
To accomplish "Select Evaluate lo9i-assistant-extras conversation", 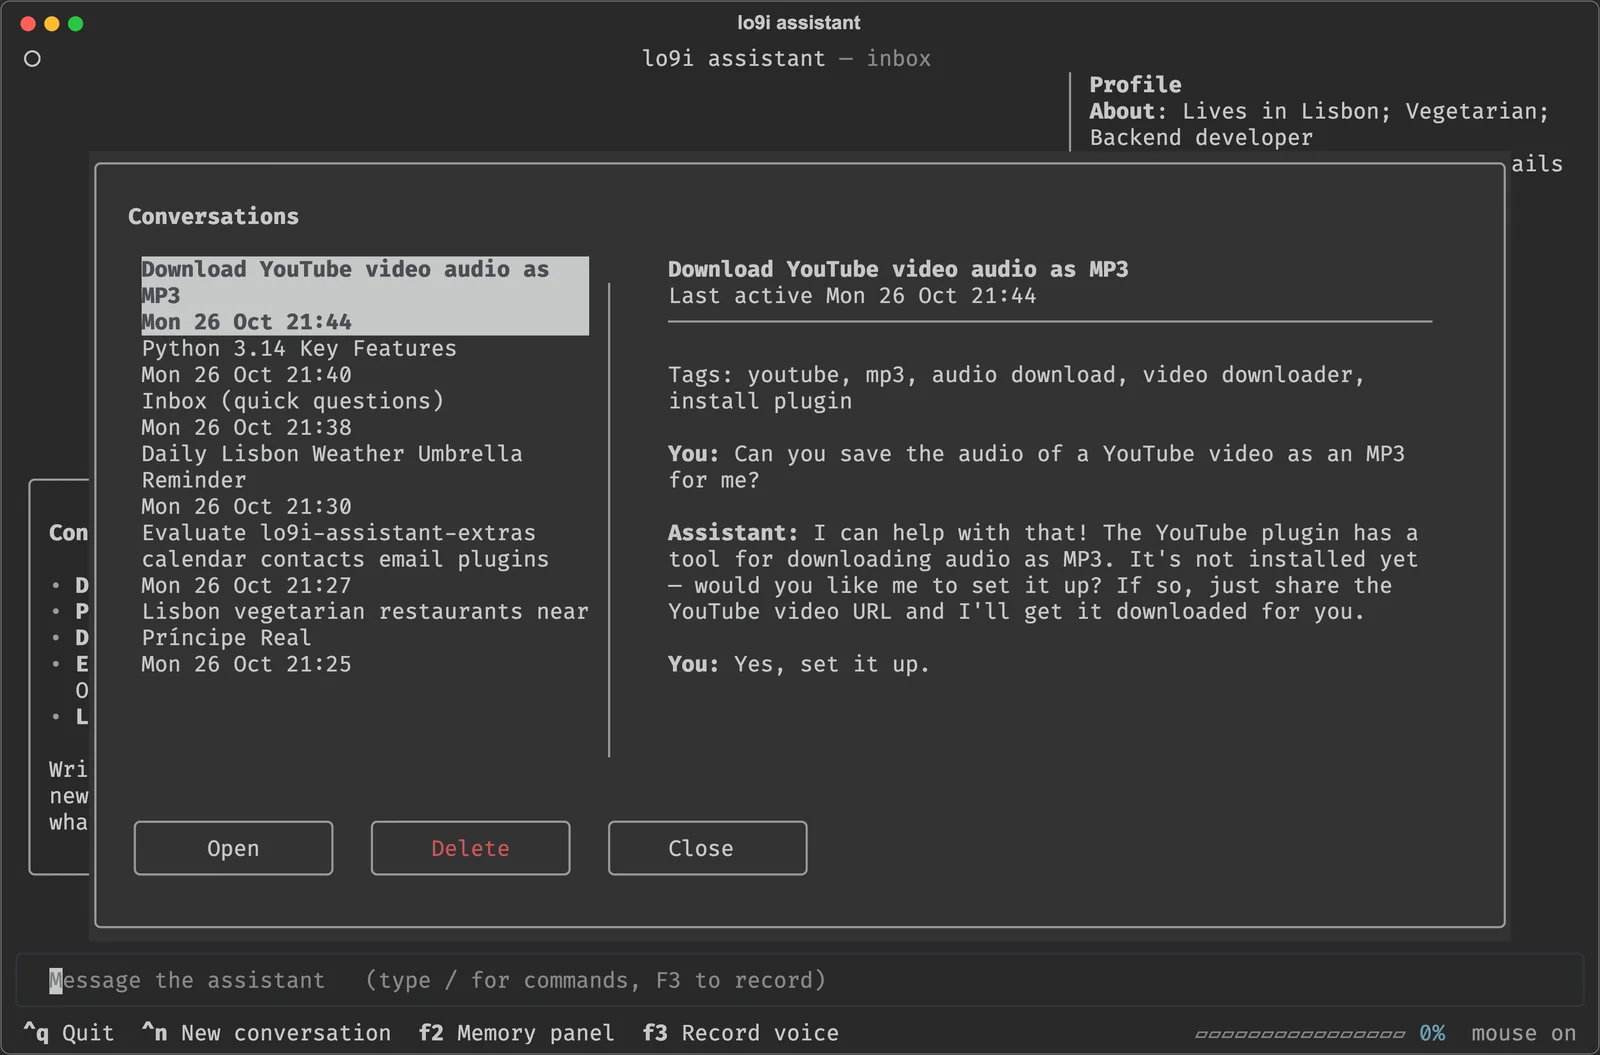I will [365, 559].
